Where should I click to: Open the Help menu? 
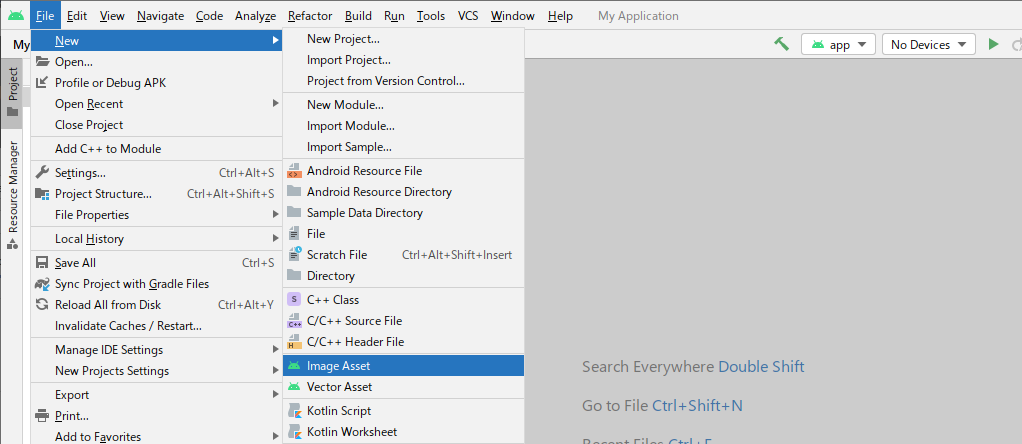tap(561, 16)
